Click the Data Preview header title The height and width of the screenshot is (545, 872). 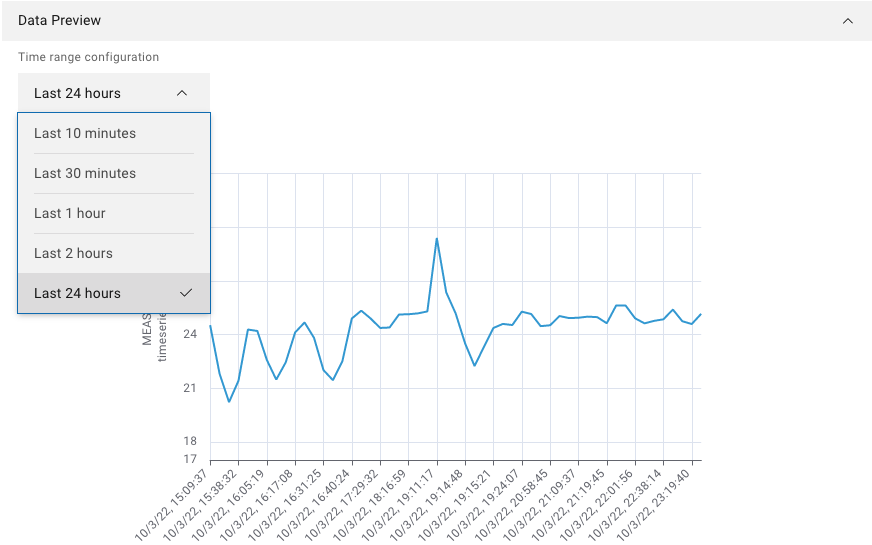(x=59, y=21)
